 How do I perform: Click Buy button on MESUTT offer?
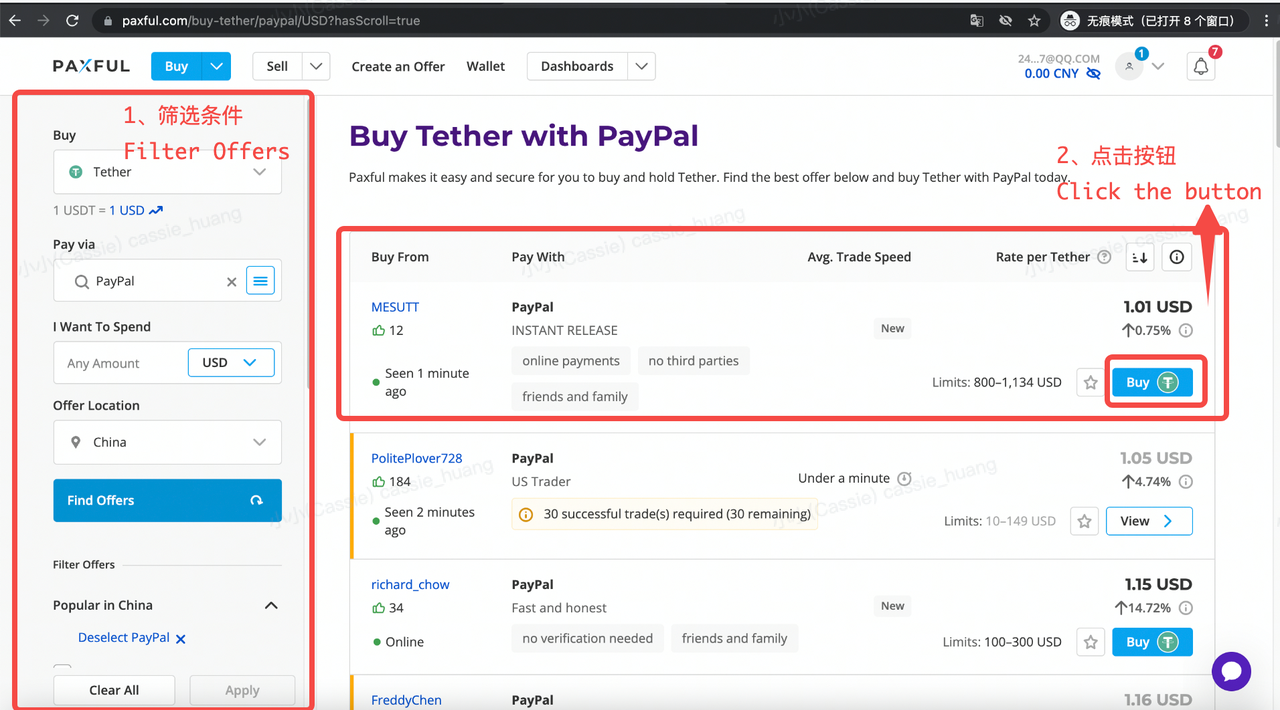pos(1152,382)
